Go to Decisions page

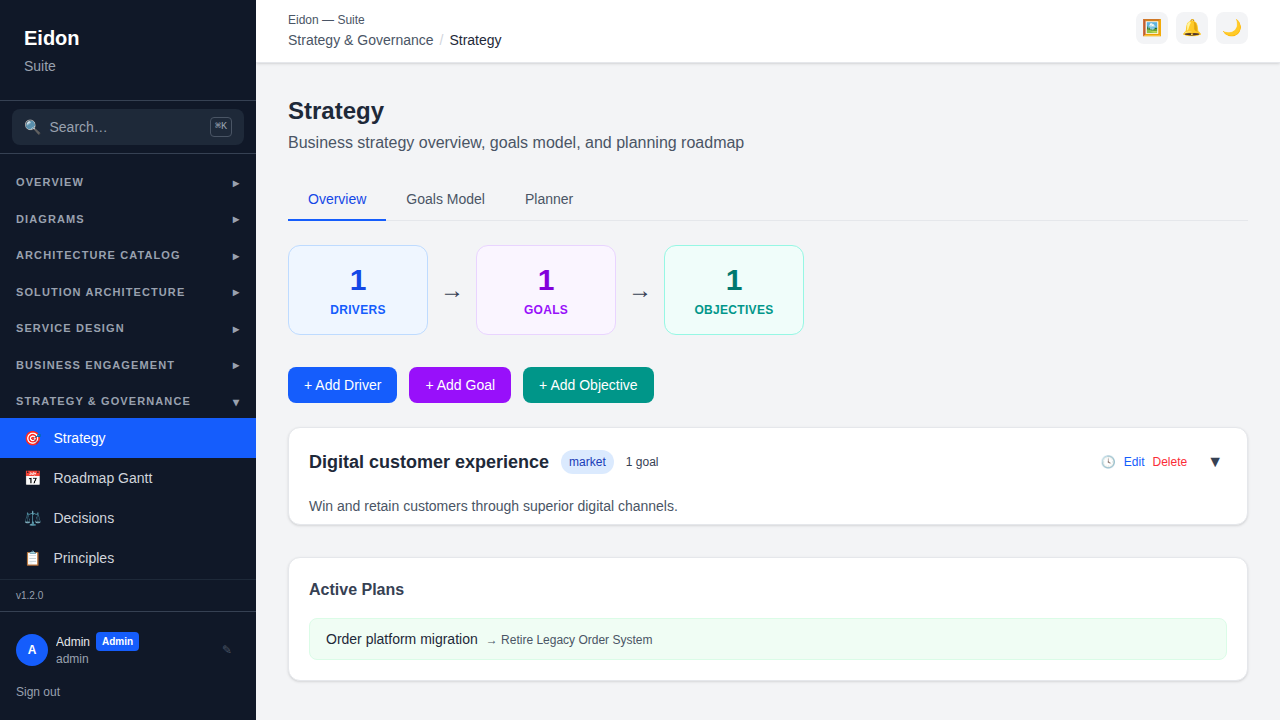click(128, 518)
